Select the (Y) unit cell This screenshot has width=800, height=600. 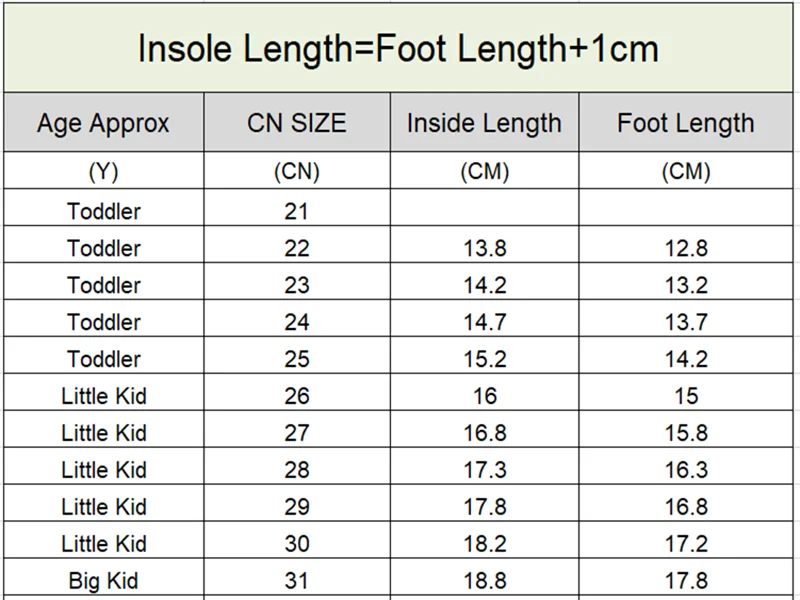pyautogui.click(x=103, y=172)
